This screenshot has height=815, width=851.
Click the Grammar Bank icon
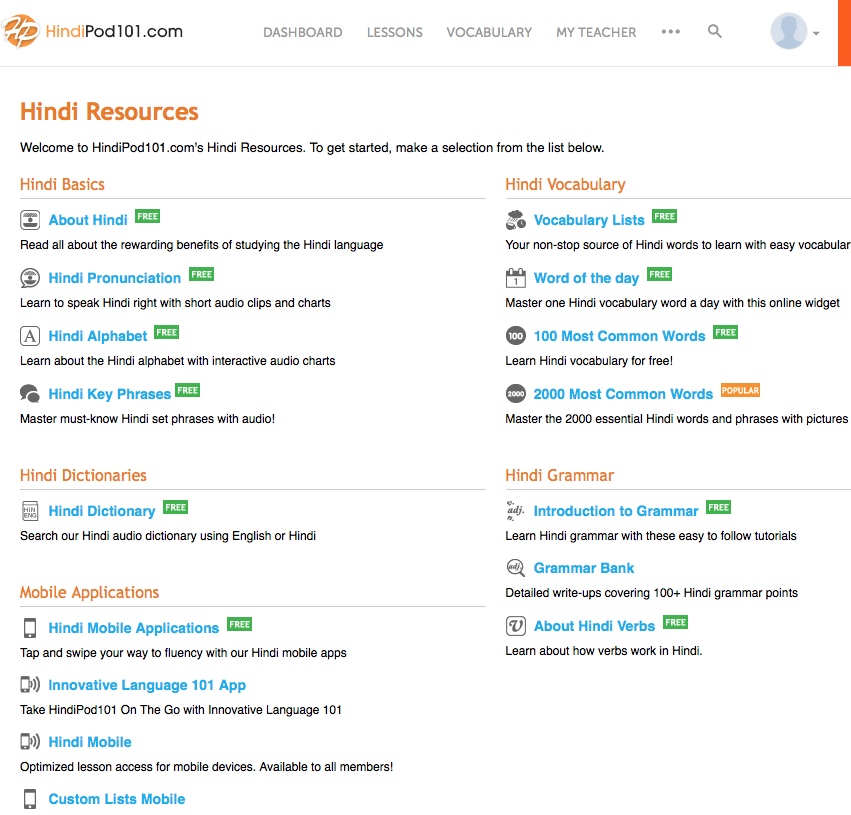pyautogui.click(x=515, y=568)
